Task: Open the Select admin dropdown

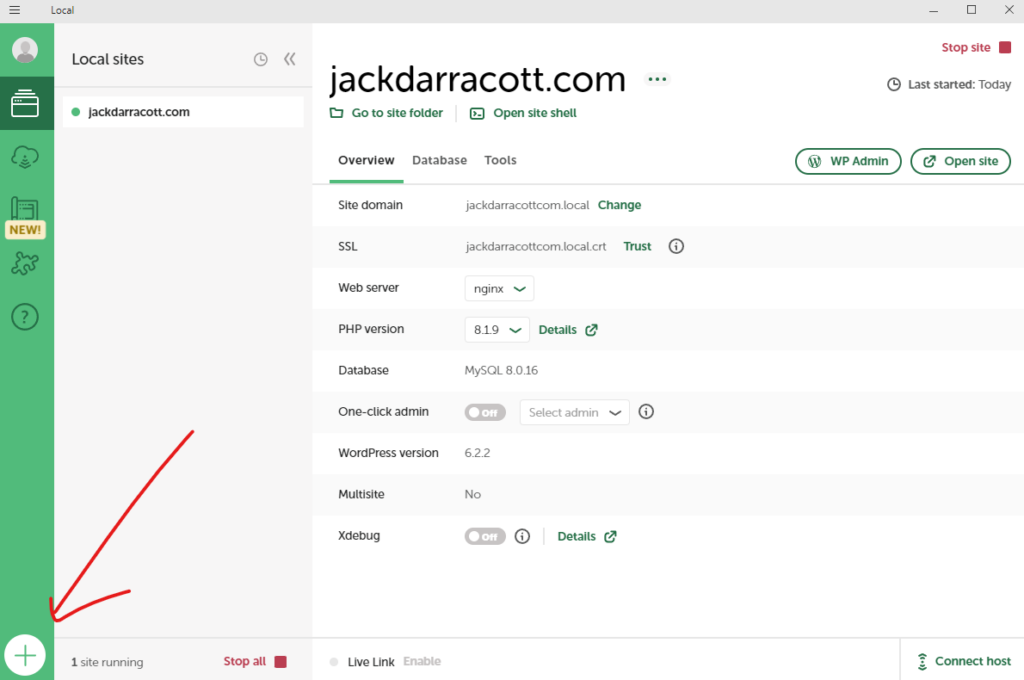Action: point(574,412)
